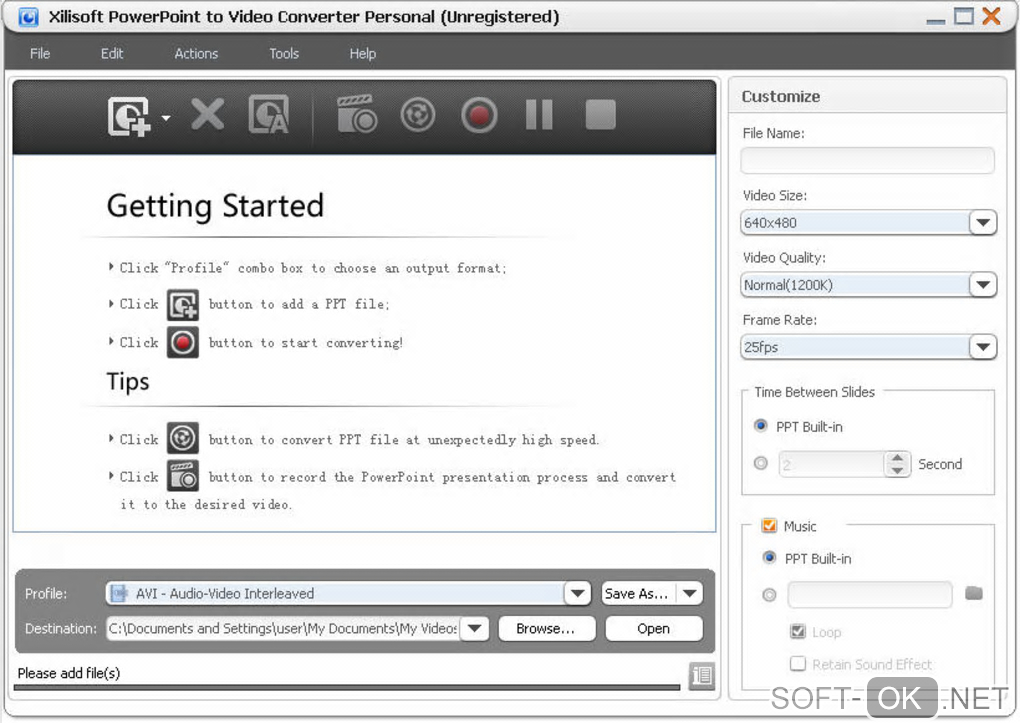Open the Save As dropdown arrow
This screenshot has height=723, width=1020.
click(690, 593)
